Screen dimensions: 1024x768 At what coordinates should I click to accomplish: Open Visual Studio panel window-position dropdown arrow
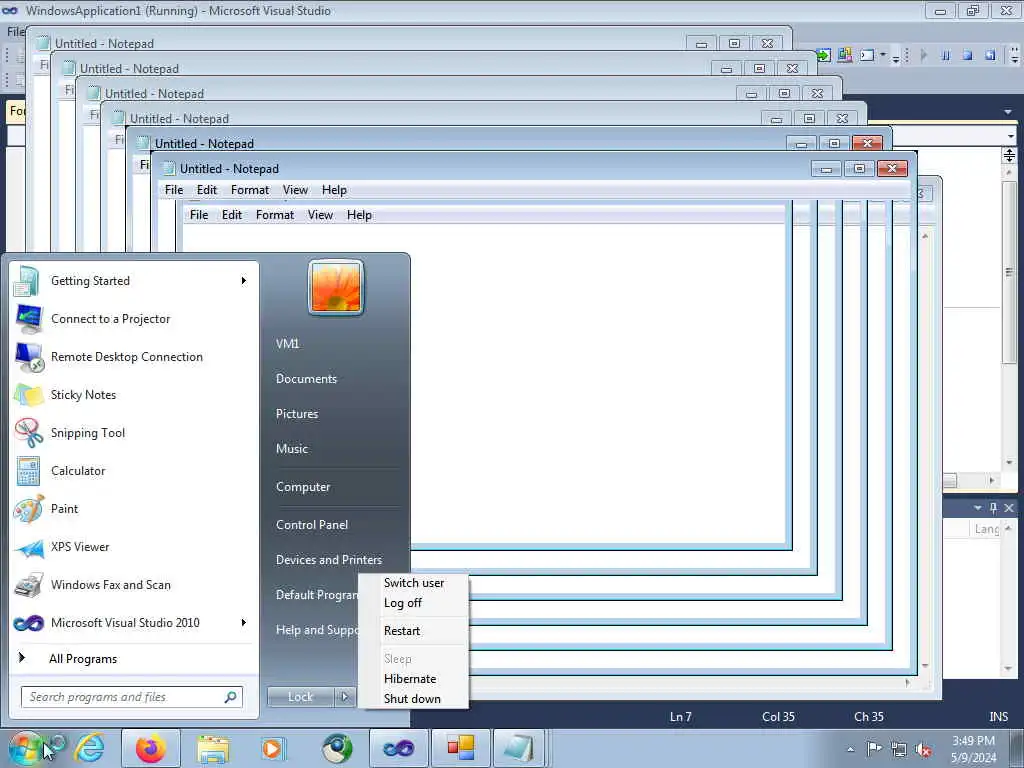(978, 507)
